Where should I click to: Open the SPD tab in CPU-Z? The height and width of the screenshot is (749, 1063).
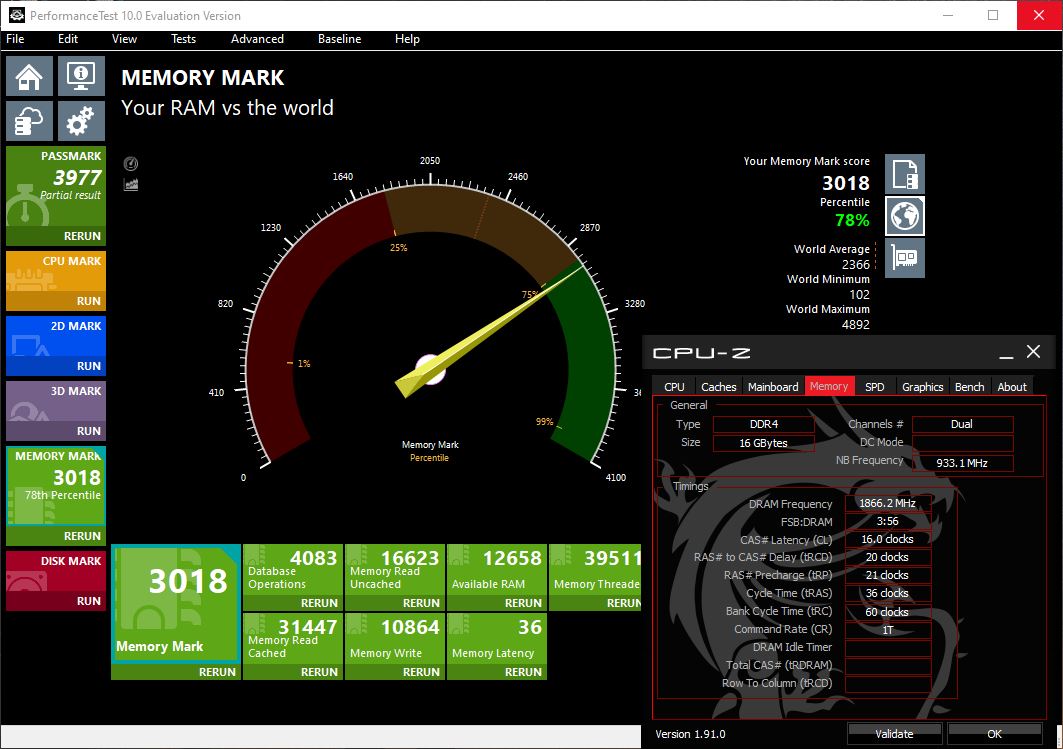click(x=875, y=386)
